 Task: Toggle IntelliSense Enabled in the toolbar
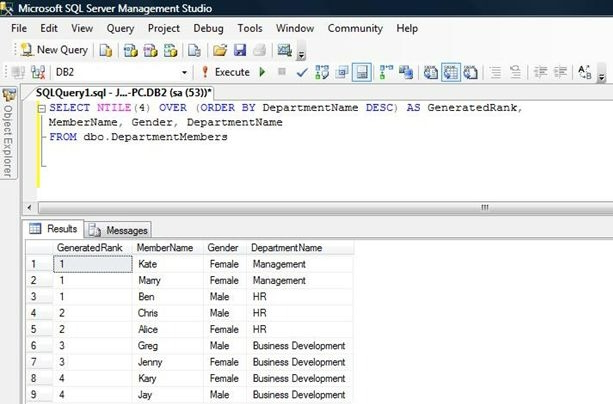pyautogui.click(x=362, y=72)
